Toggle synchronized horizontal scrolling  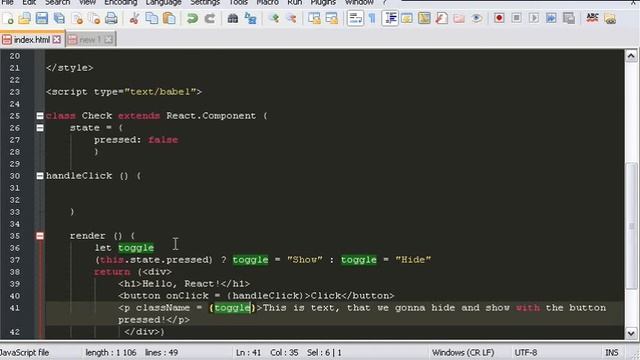(331, 18)
